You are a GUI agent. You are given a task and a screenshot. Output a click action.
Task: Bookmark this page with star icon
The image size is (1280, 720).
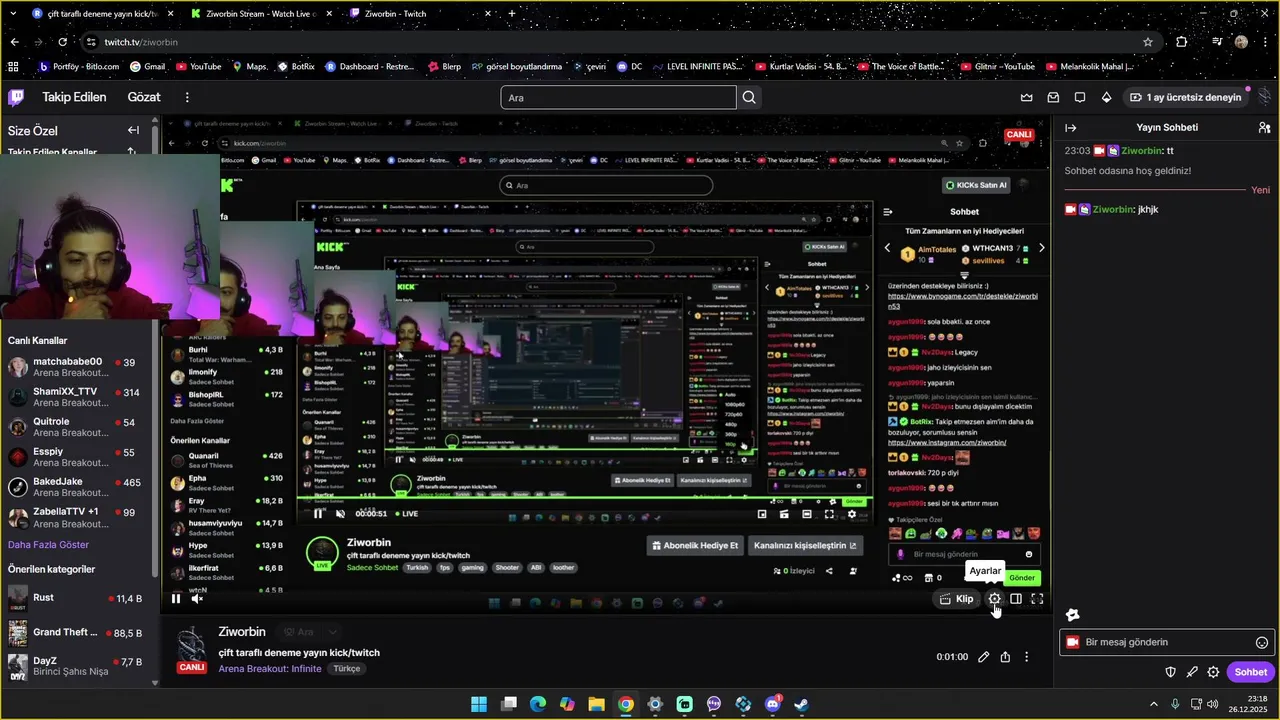coord(1148,42)
